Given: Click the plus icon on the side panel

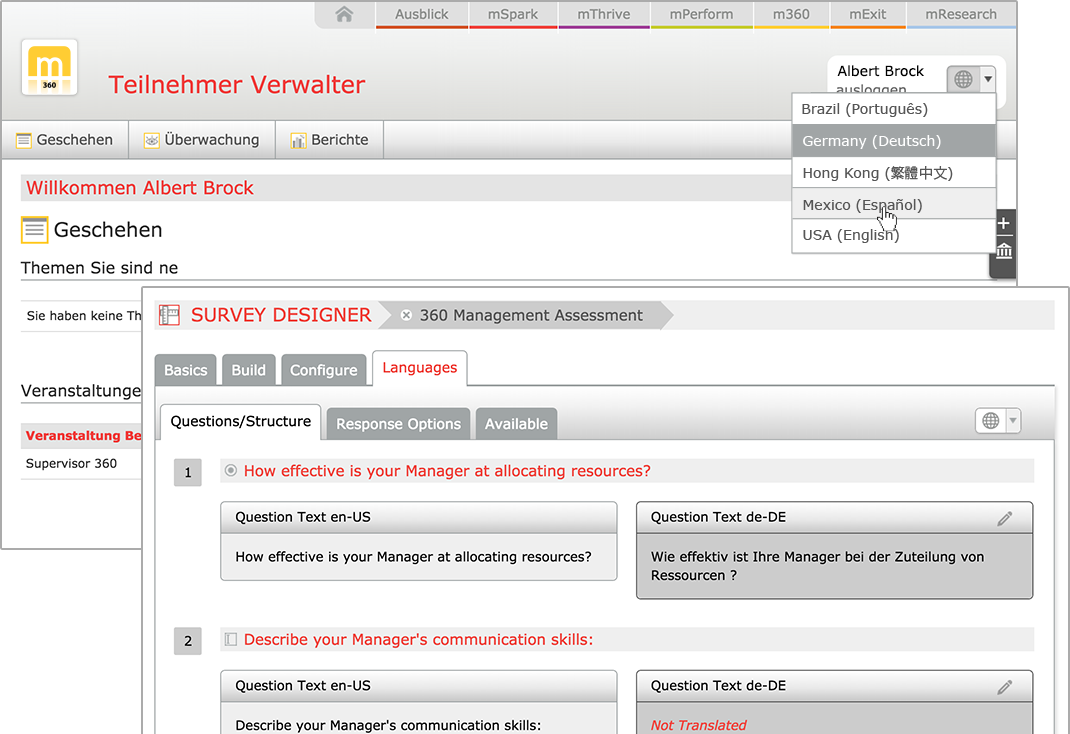Looking at the screenshot, I should tap(1004, 224).
